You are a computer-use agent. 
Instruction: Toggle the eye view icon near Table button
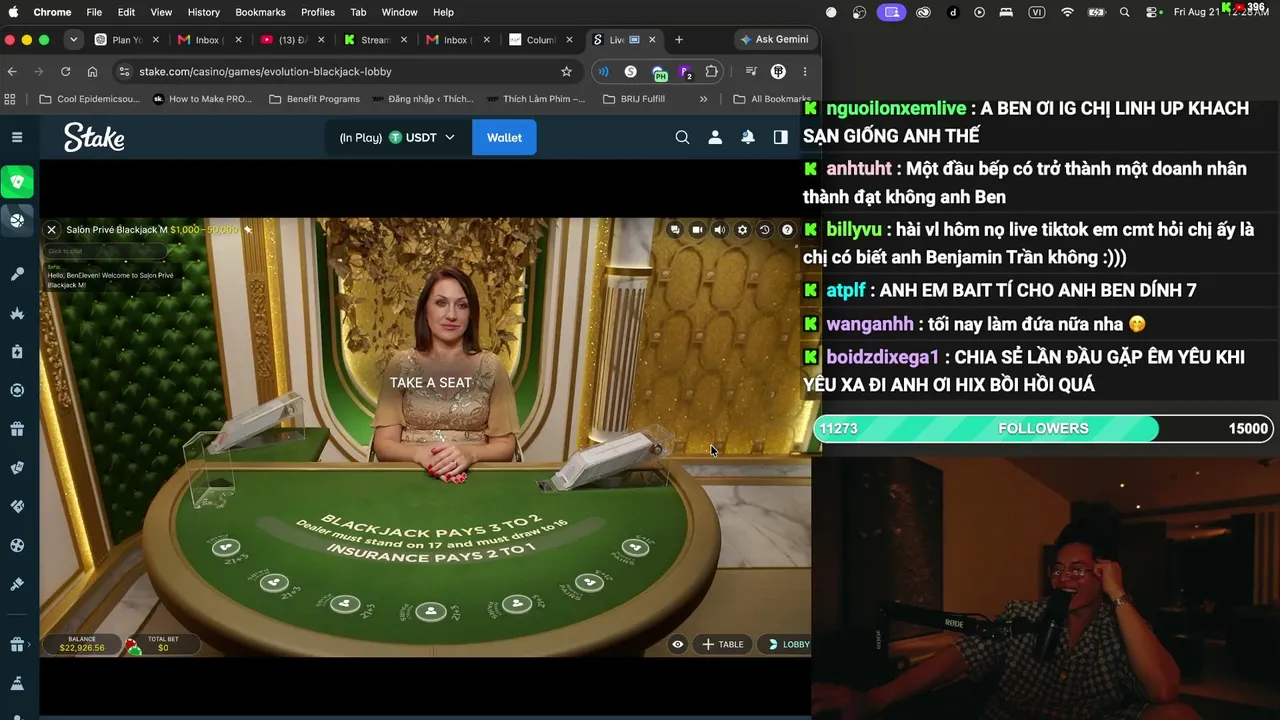[x=677, y=644]
